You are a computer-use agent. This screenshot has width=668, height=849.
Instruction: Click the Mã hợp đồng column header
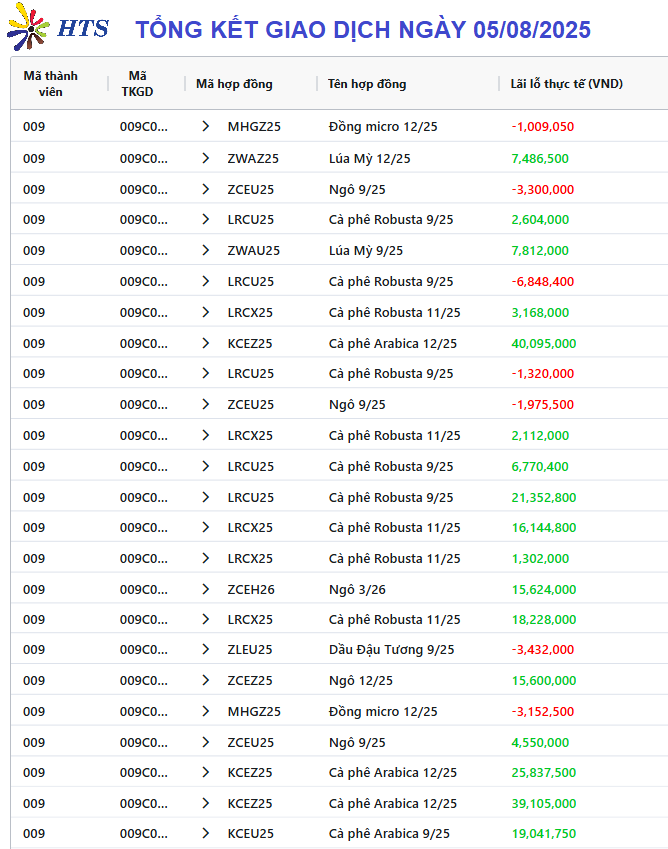click(x=234, y=84)
